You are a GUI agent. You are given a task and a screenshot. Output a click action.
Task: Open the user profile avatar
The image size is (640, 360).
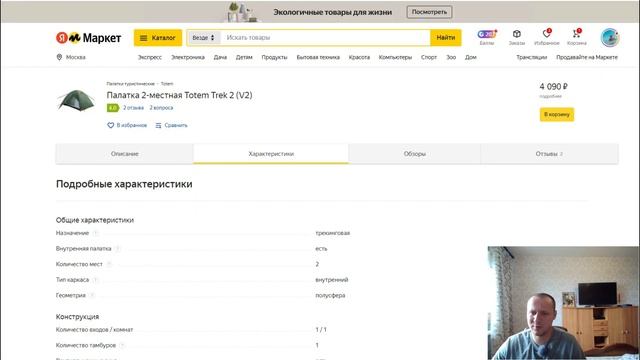pos(610,38)
